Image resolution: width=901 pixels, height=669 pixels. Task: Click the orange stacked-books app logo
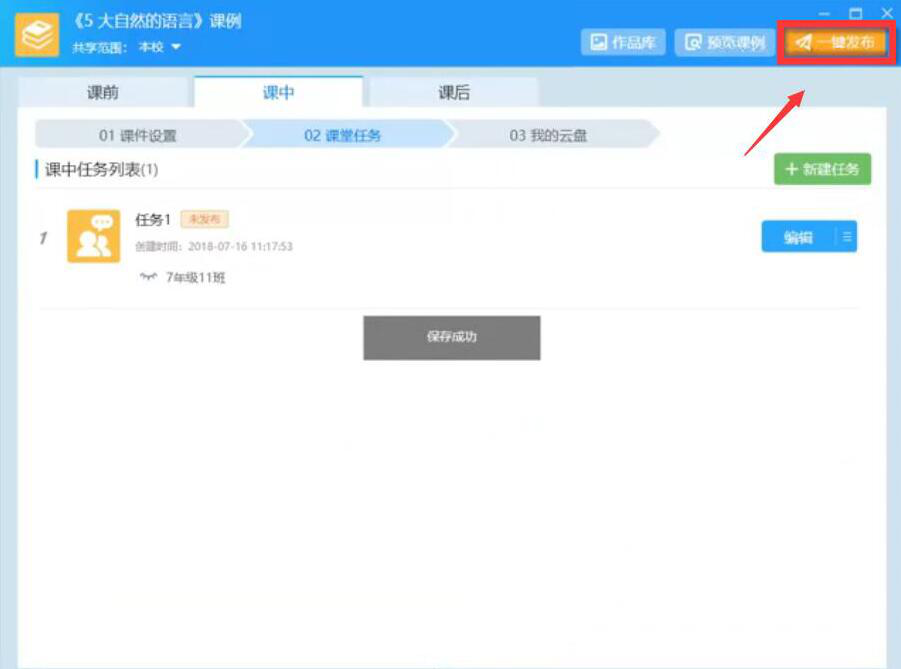pyautogui.click(x=37, y=34)
